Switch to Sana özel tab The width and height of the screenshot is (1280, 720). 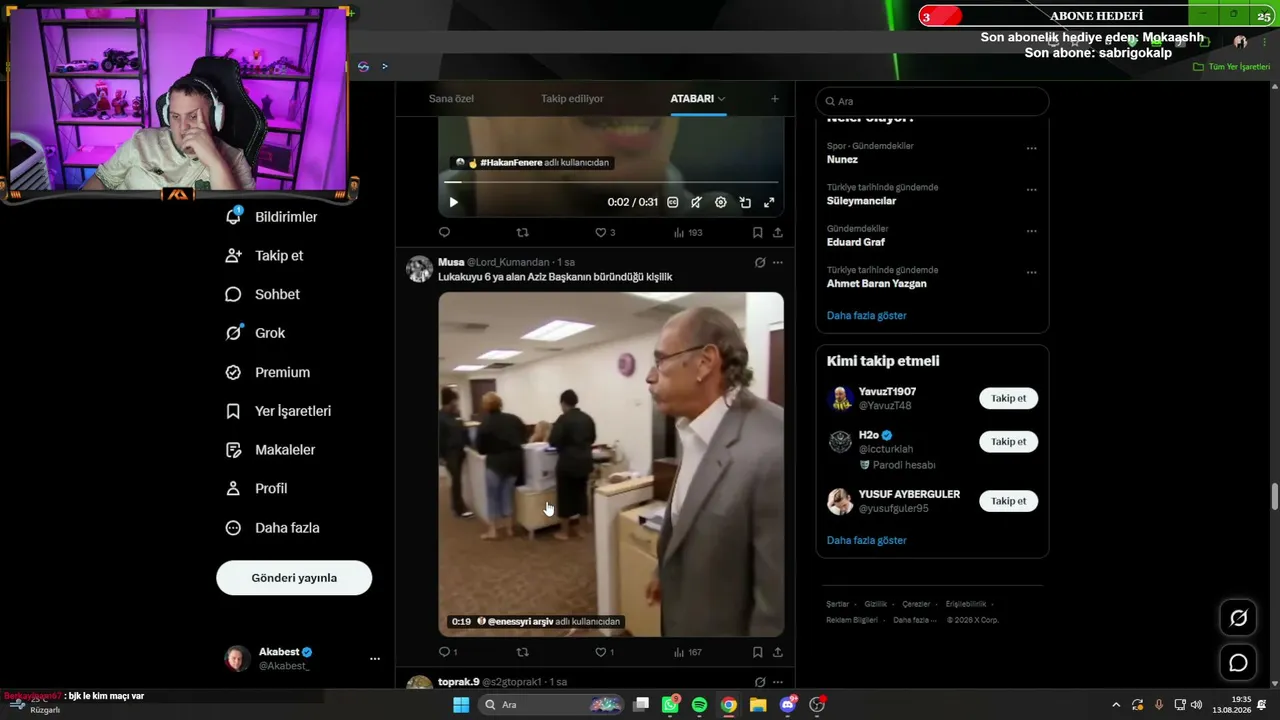(x=451, y=99)
